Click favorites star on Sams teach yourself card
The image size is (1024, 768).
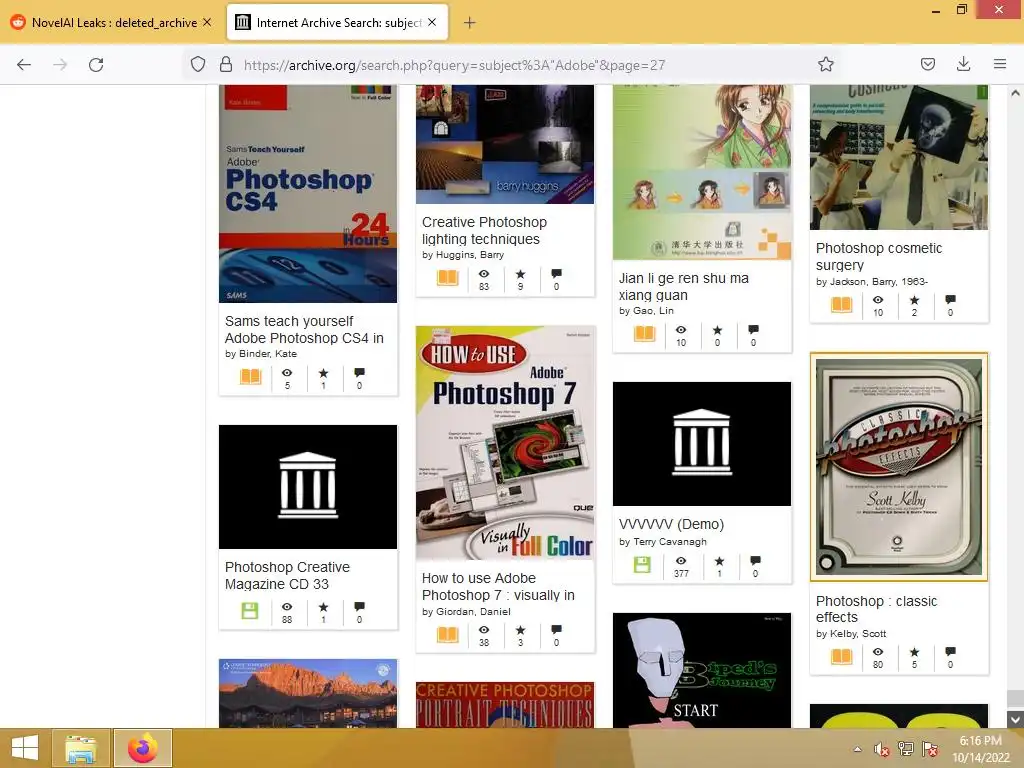pos(323,373)
